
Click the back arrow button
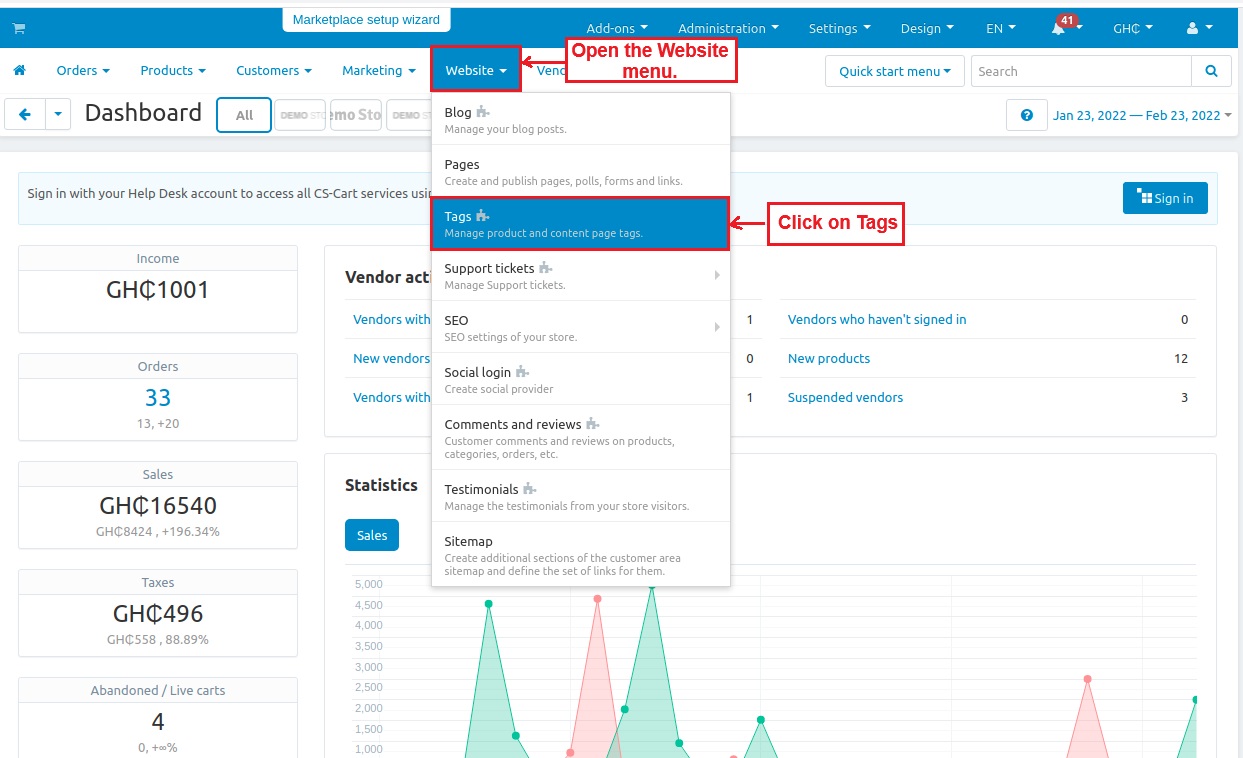(25, 115)
